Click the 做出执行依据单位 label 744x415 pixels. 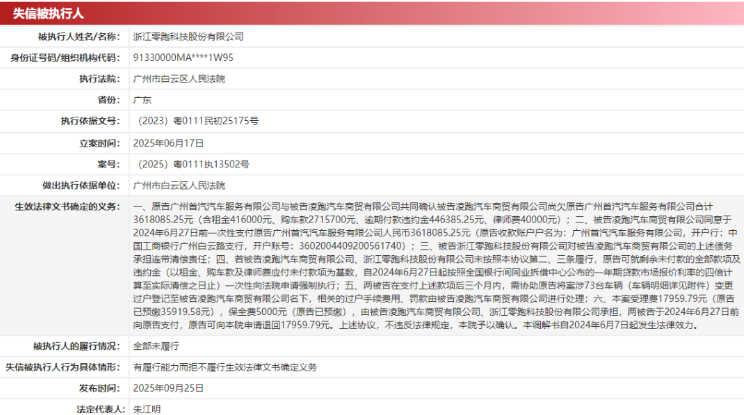coord(81,185)
